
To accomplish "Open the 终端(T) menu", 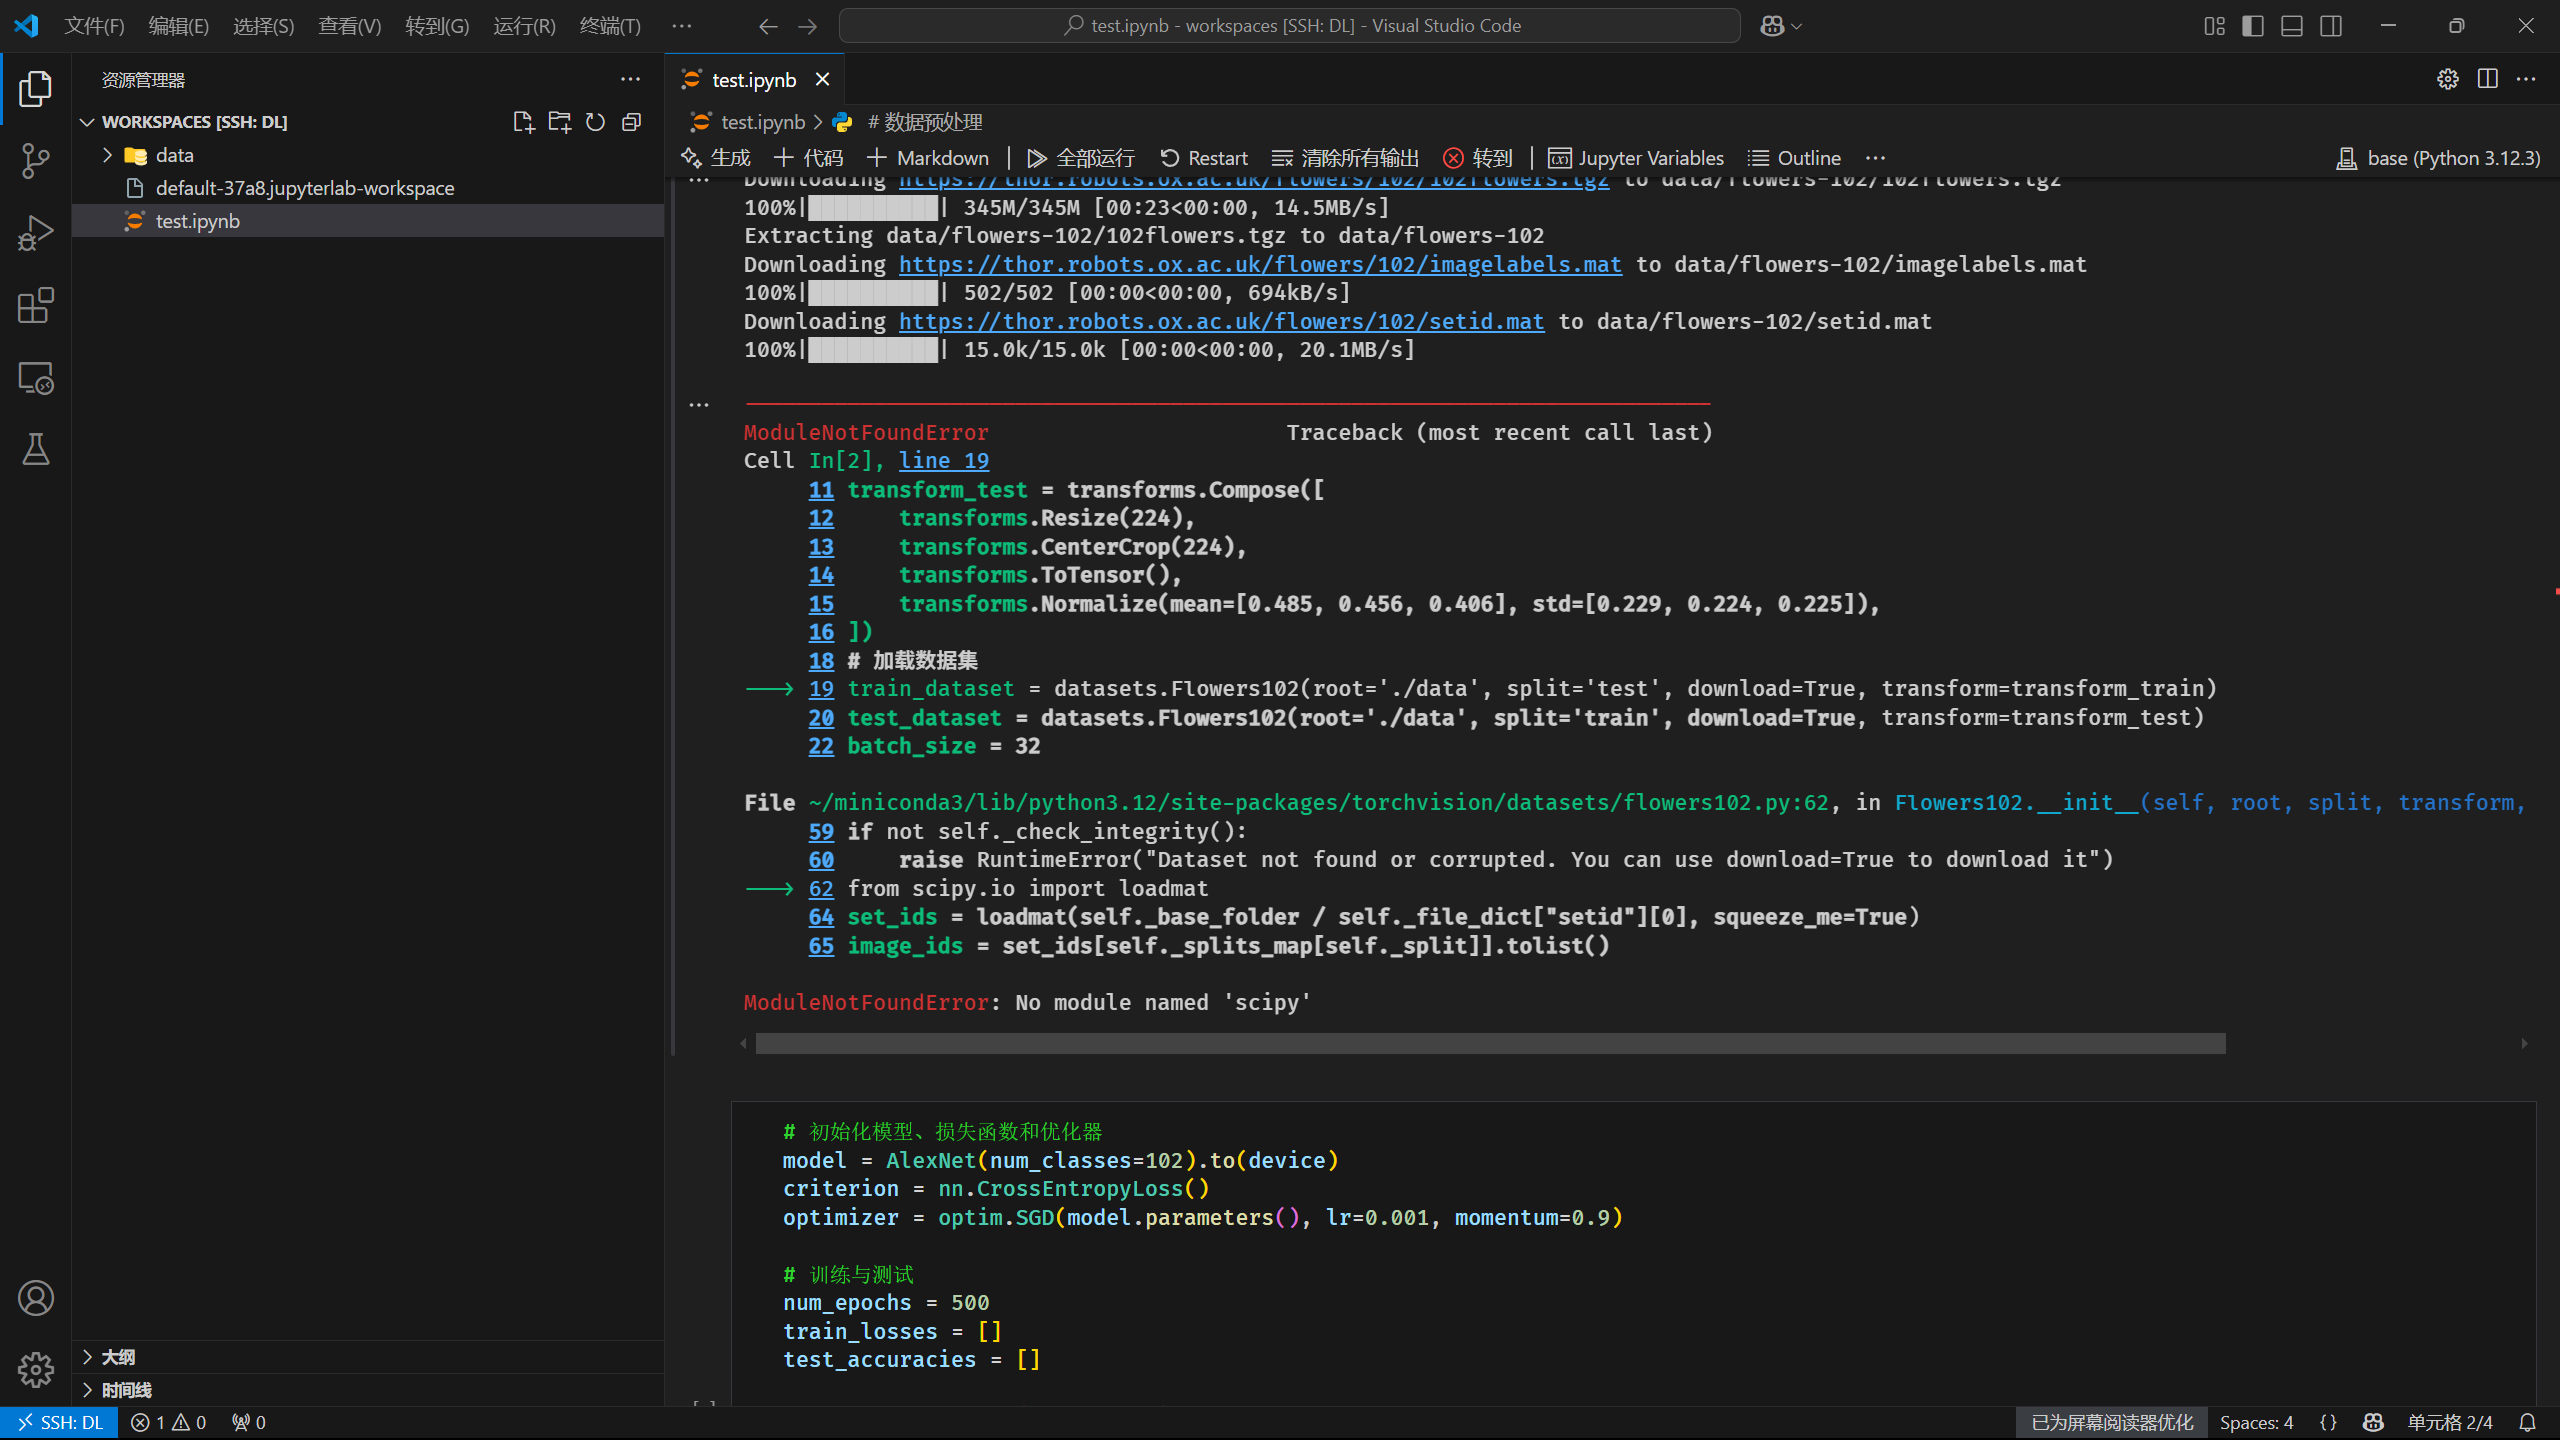I will 610,26.
